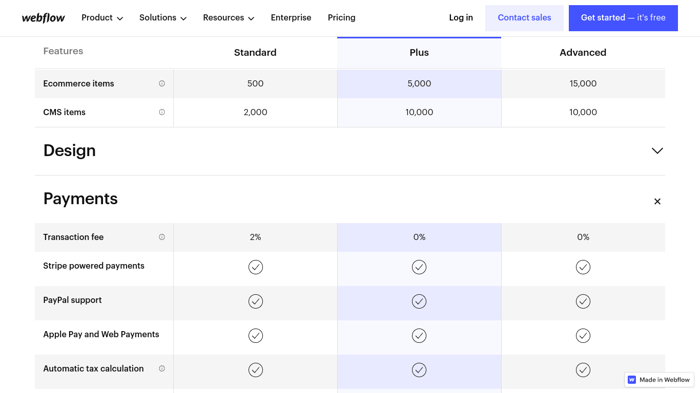Click the Transaction fee row label
Image resolution: width=700 pixels, height=393 pixels.
(73, 237)
